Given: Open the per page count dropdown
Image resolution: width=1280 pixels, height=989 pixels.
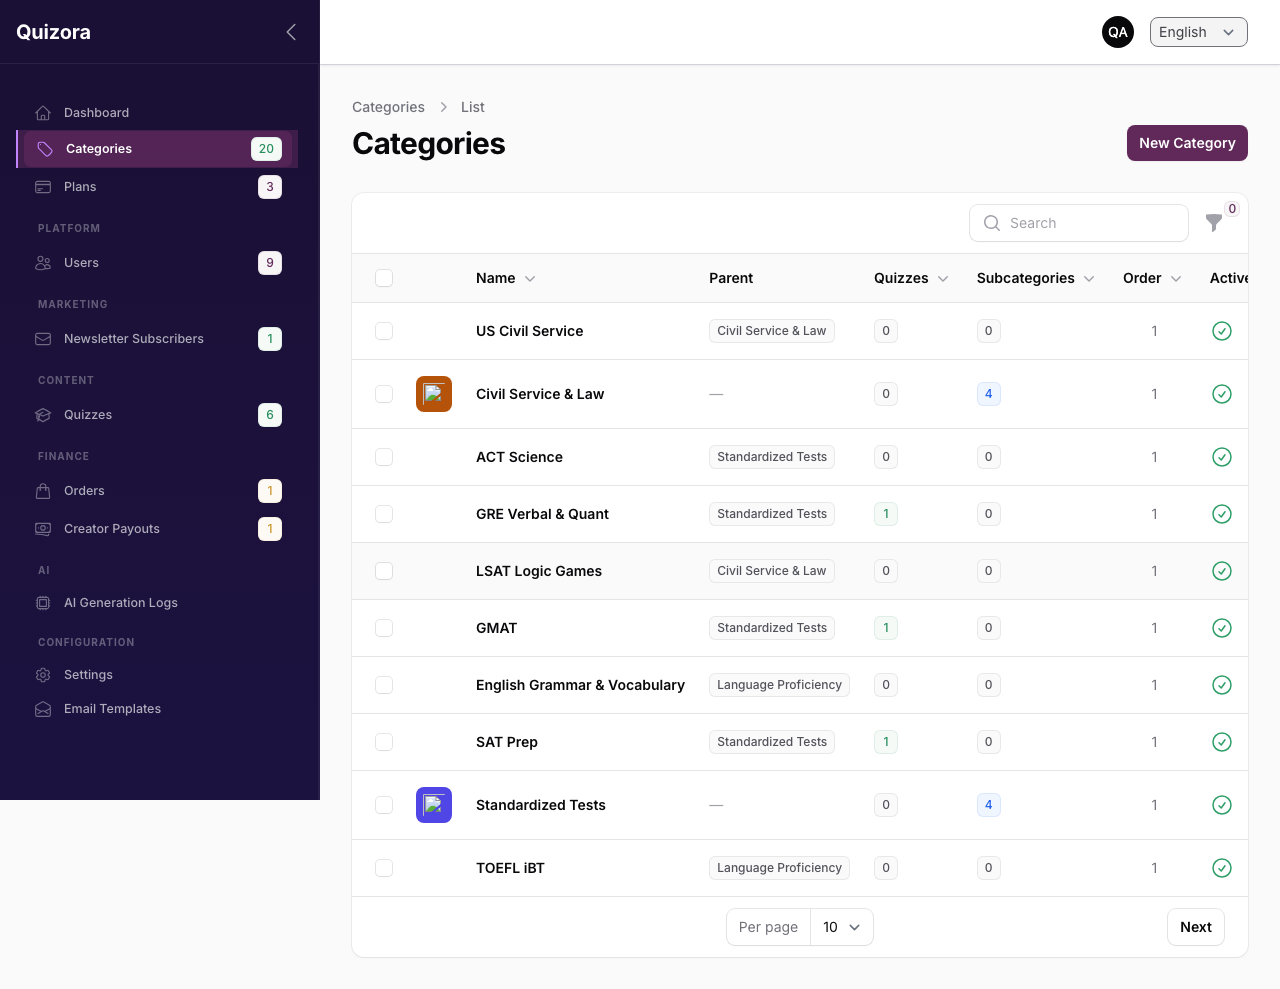Looking at the screenshot, I should pos(841,927).
